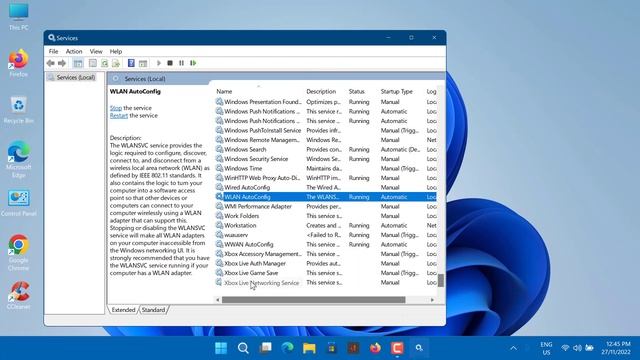This screenshot has width=640, height=360.
Task: Select the Windows Presentation Foundation service row
Action: pos(325,102)
